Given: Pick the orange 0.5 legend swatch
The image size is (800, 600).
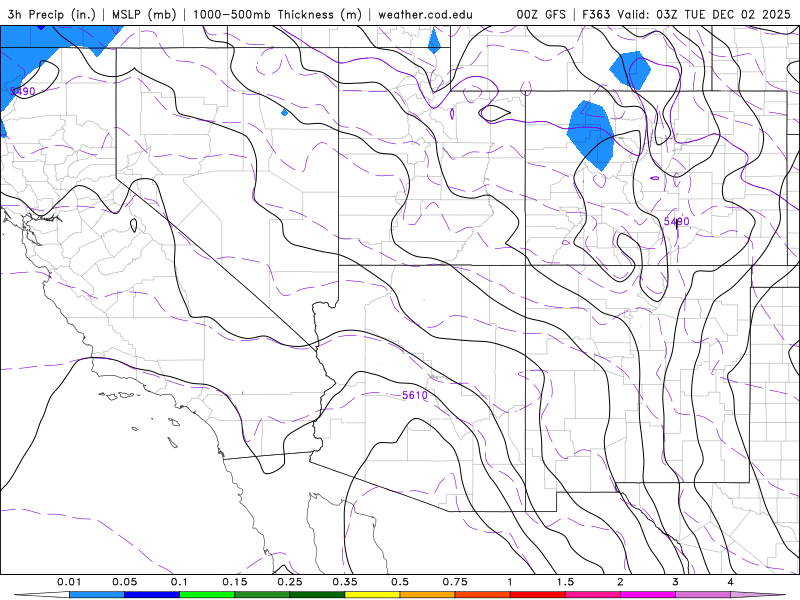Looking at the screenshot, I should [x=428, y=595].
